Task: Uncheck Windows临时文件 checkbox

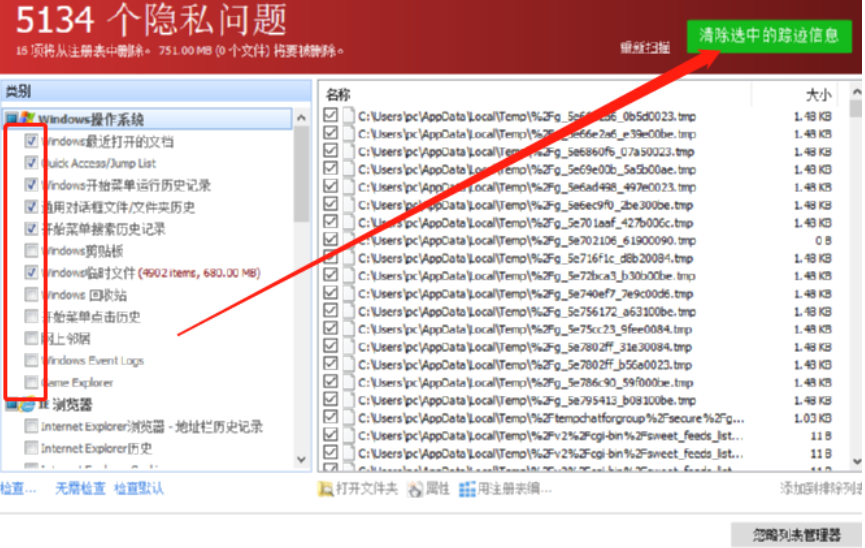Action: tap(31, 272)
